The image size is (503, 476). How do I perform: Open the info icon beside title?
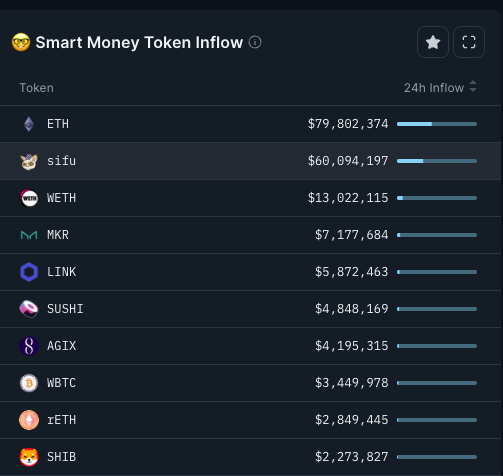(x=255, y=42)
